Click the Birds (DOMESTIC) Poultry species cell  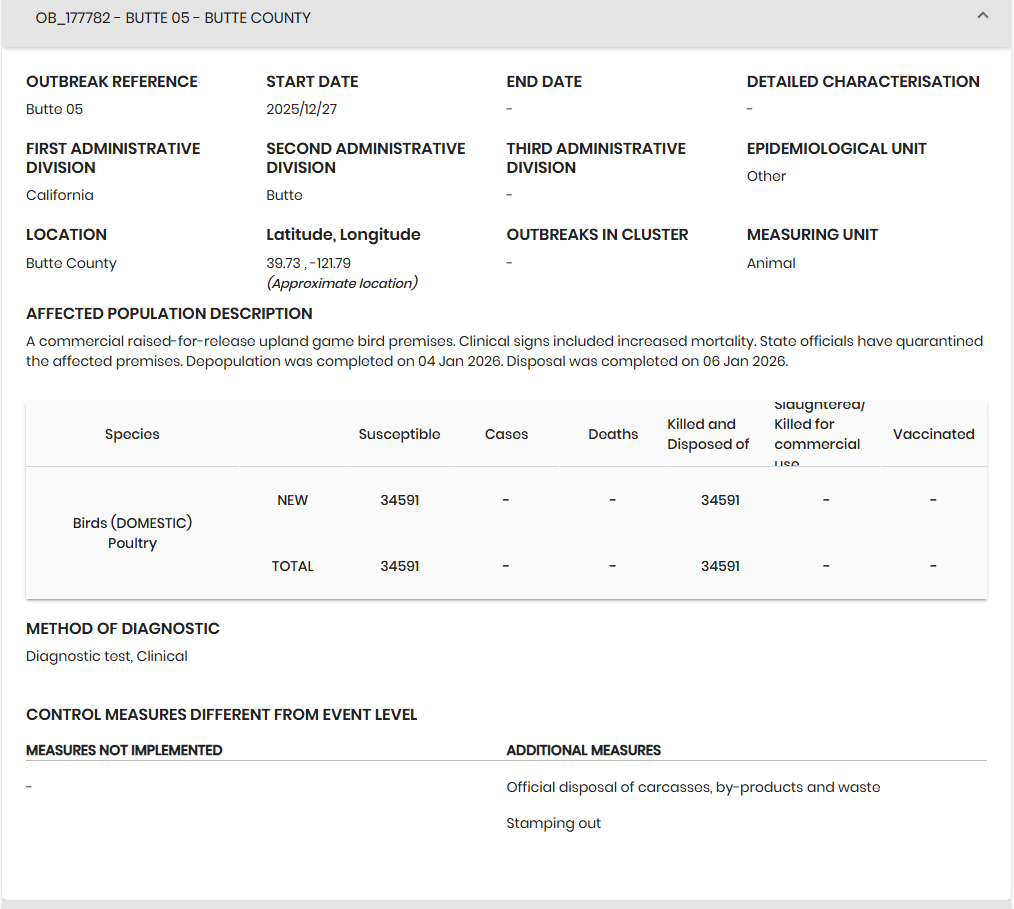(x=132, y=533)
